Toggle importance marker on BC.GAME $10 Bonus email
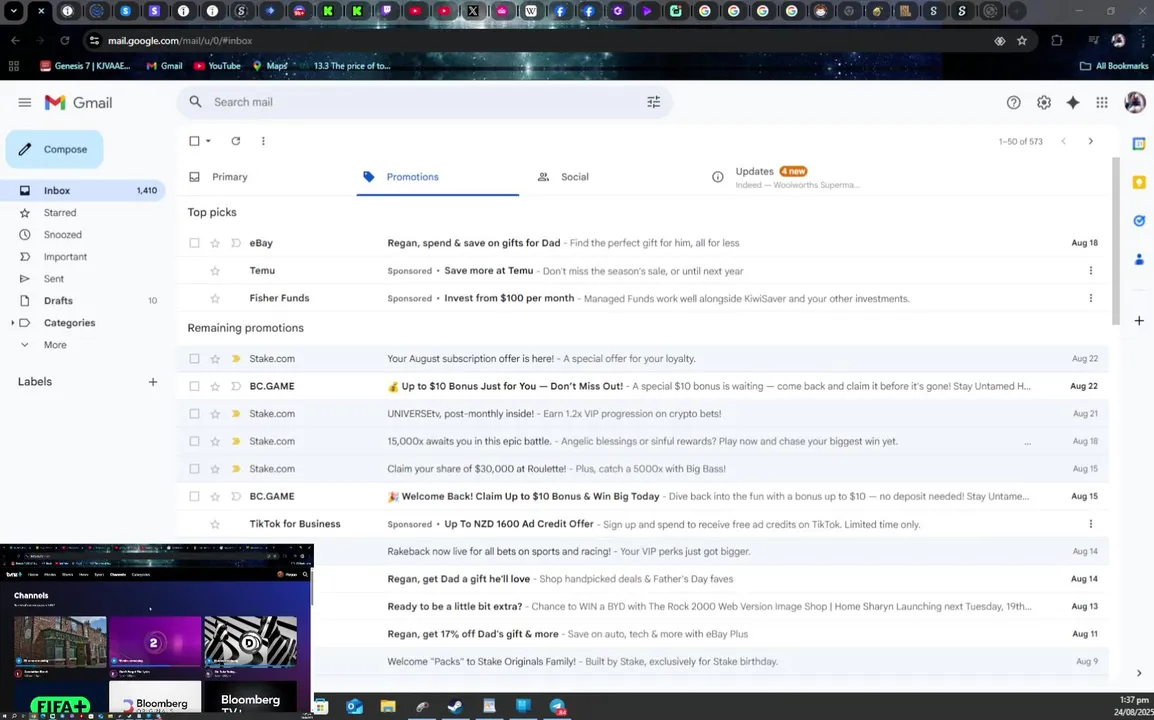This screenshot has width=1154, height=720. [x=236, y=386]
